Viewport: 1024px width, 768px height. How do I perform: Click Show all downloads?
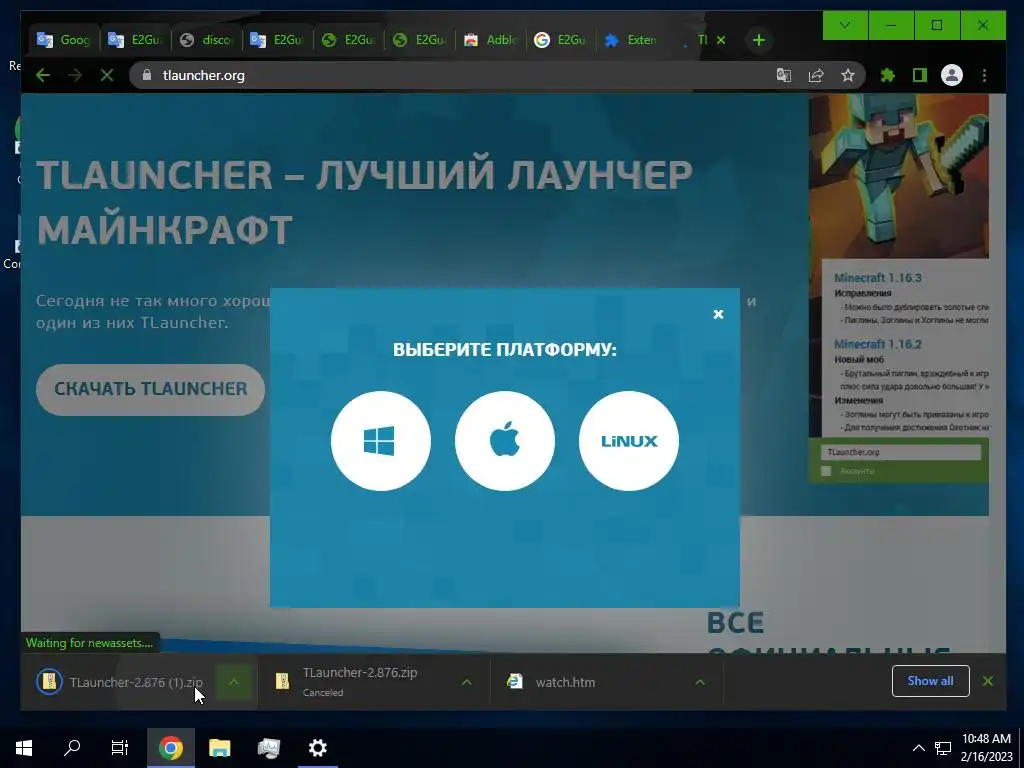931,681
